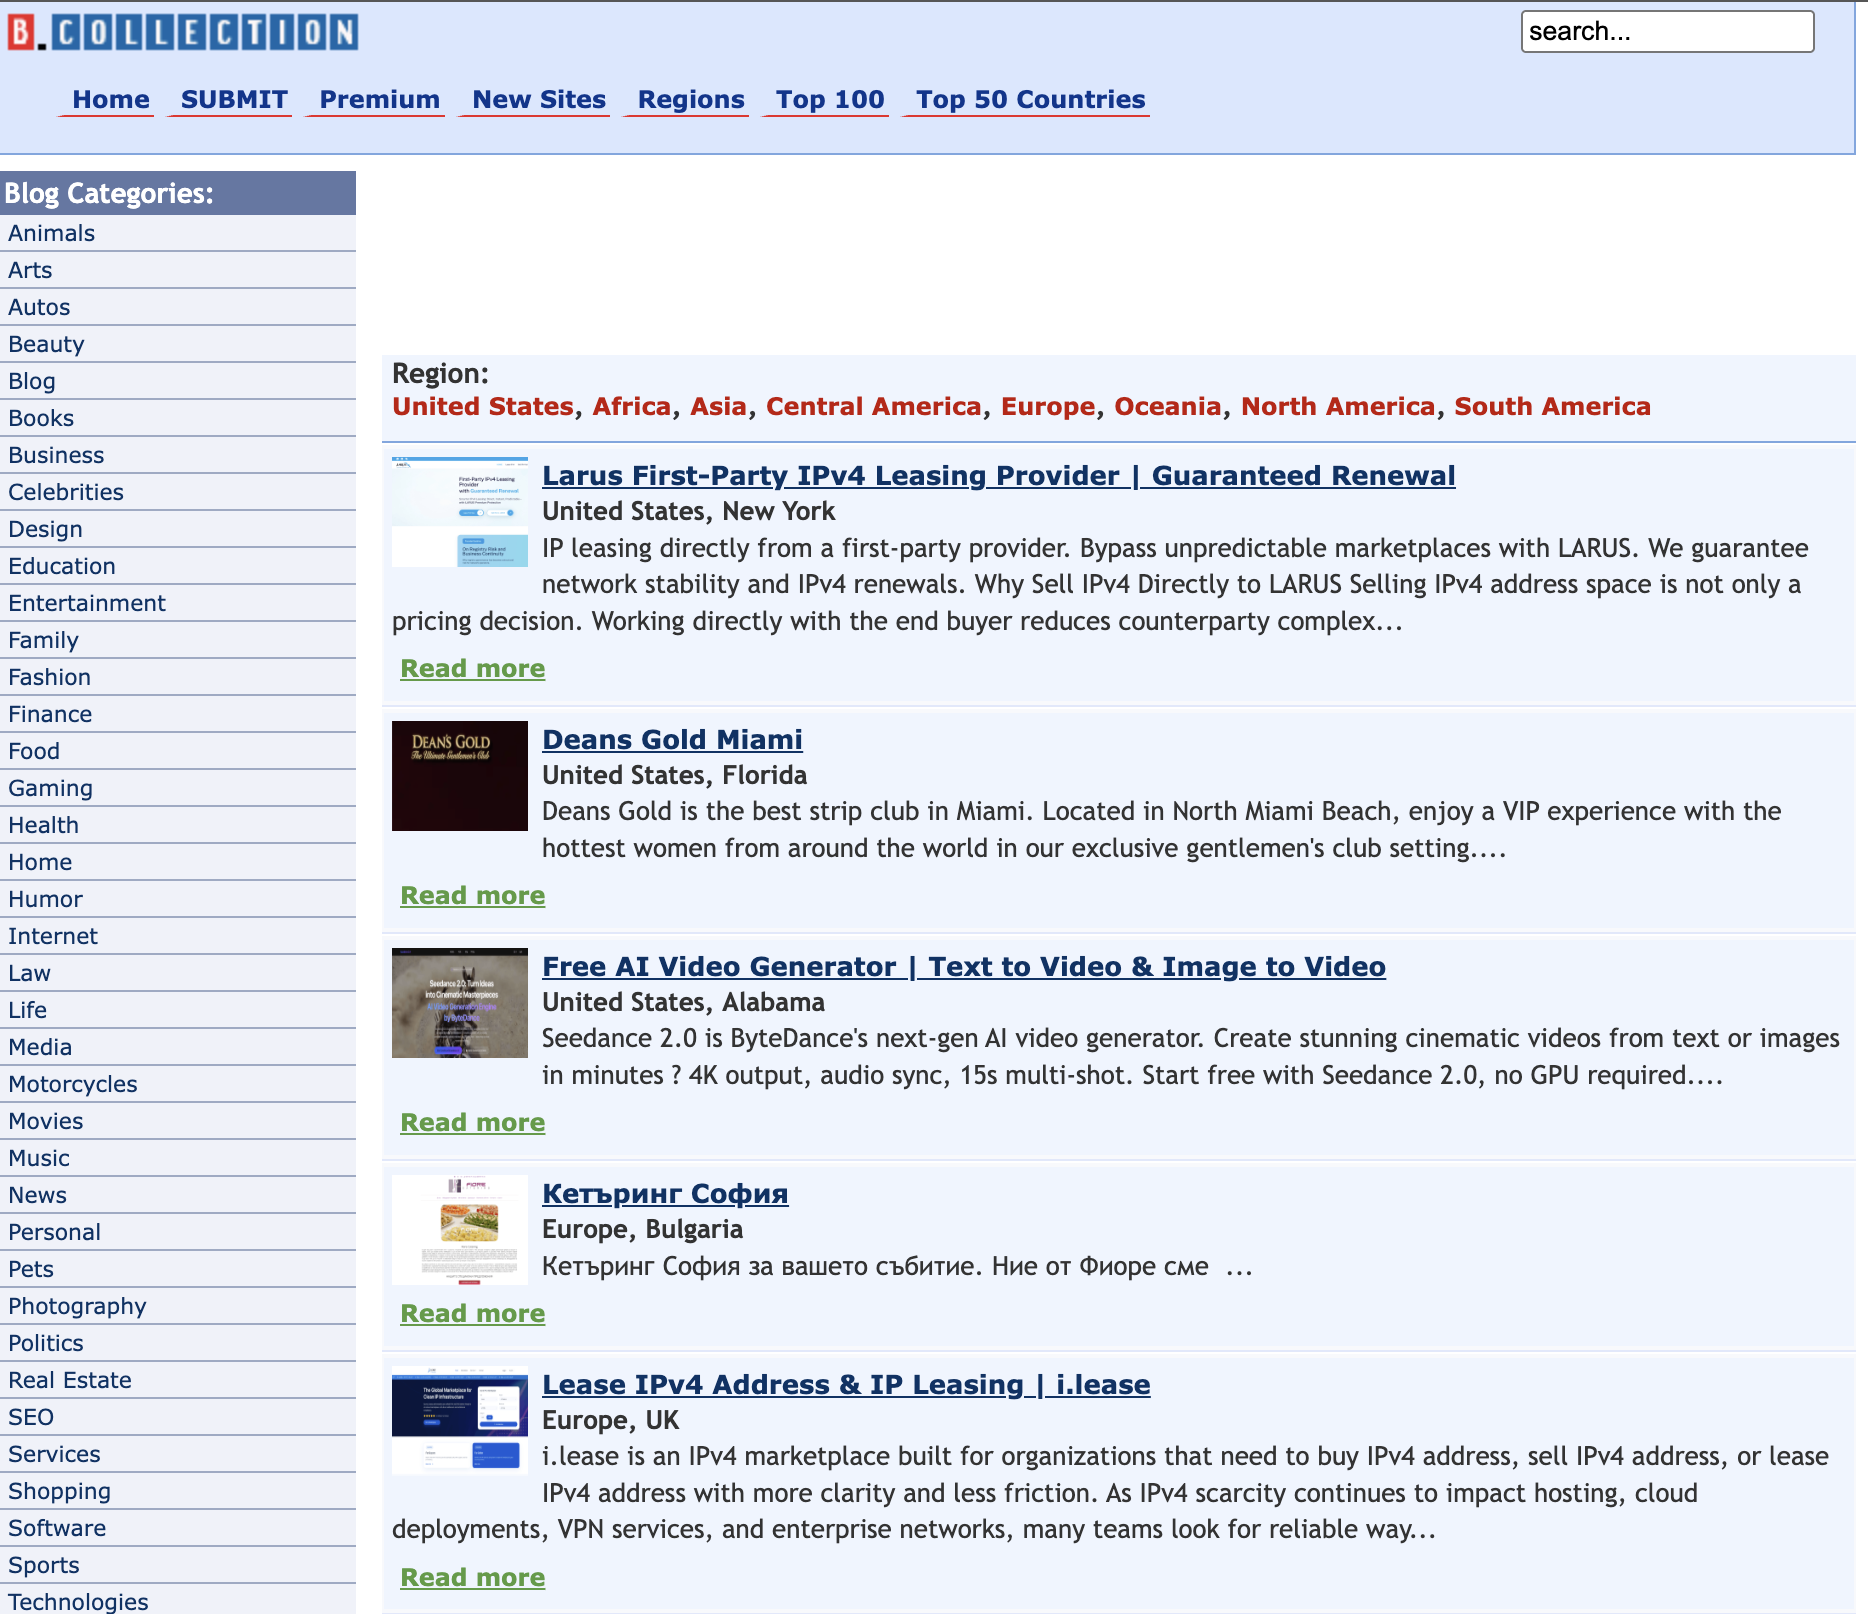Focus the search input field
Image resolution: width=1868 pixels, height=1614 pixels.
1667,32
